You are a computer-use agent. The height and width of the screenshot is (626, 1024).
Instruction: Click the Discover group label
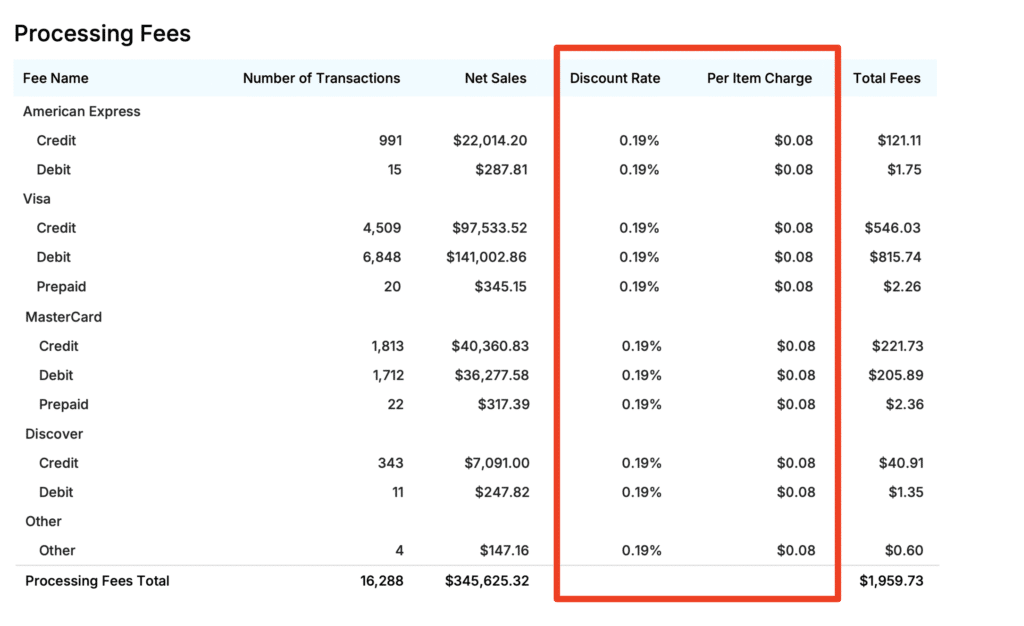point(54,434)
